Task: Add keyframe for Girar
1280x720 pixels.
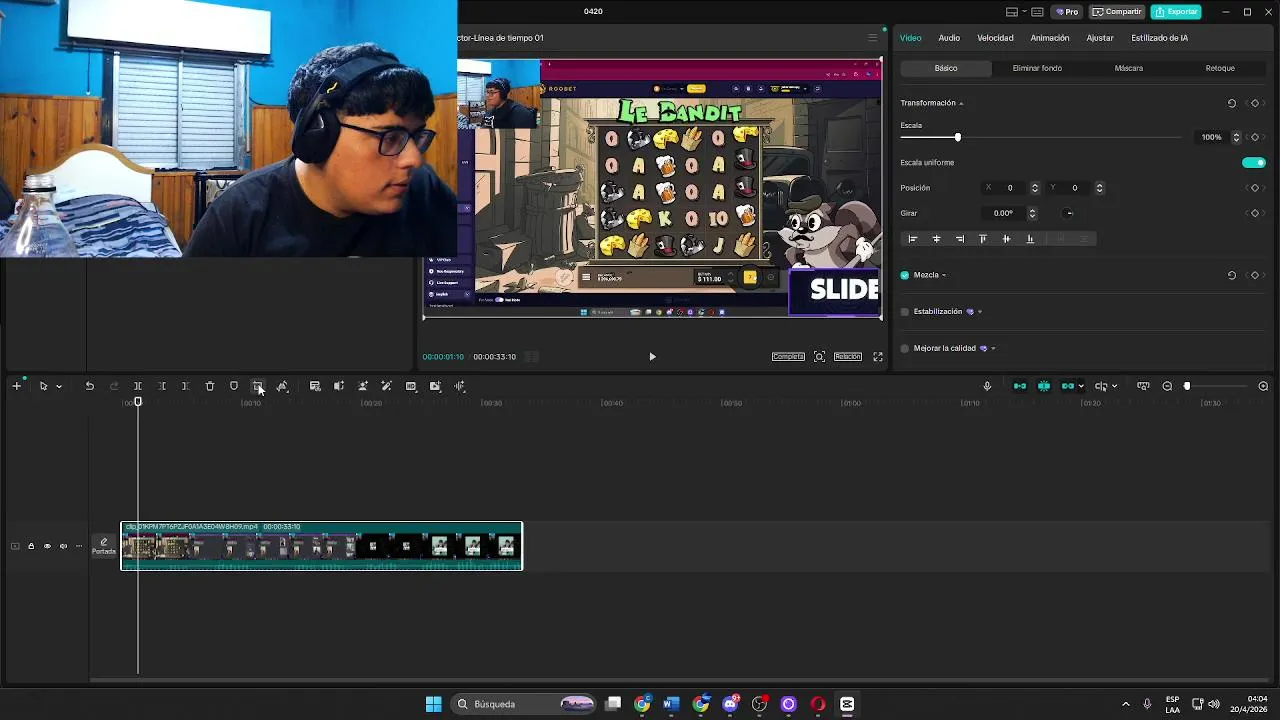Action: [1255, 213]
